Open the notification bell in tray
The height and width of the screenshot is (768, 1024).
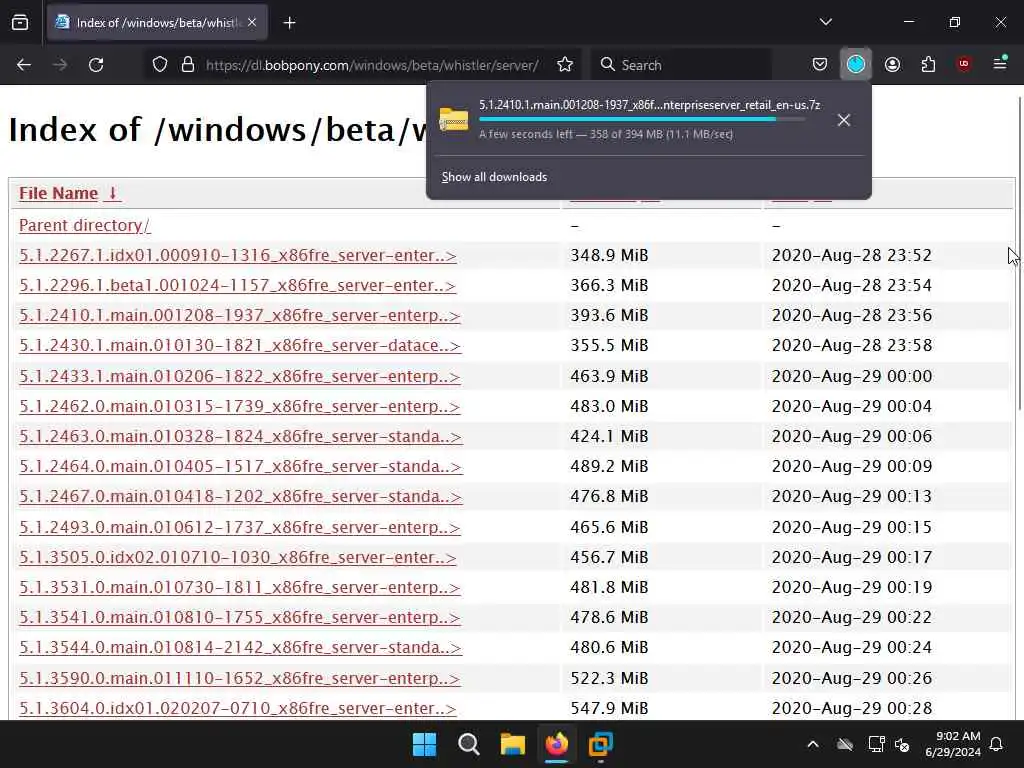997,744
